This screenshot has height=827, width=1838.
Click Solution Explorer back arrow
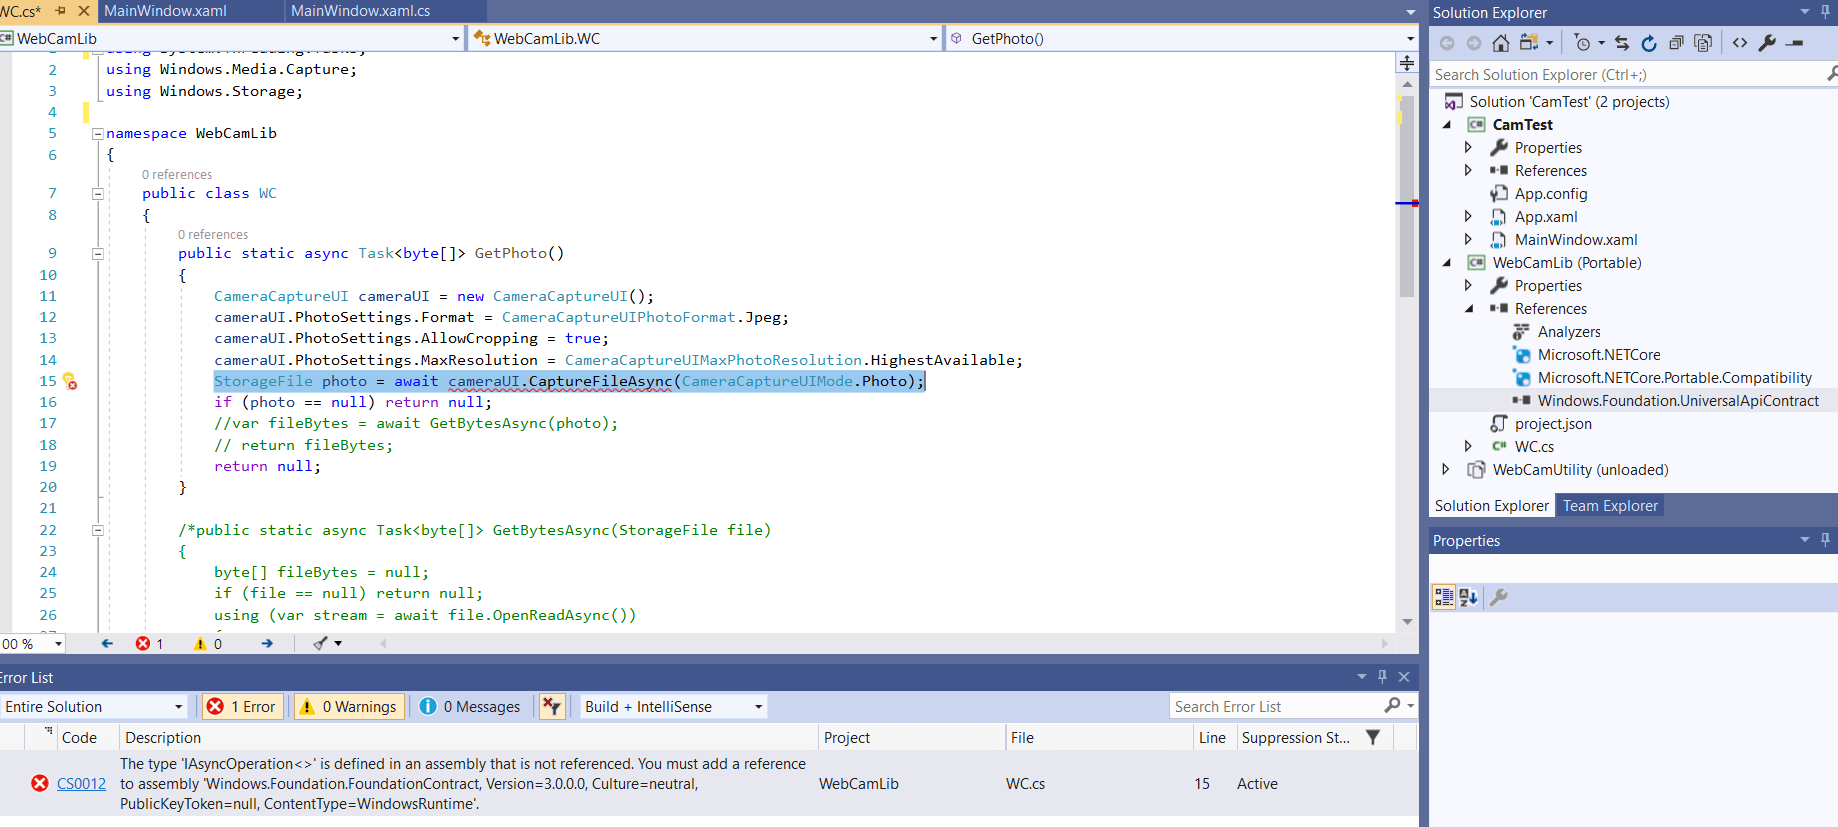click(x=1447, y=43)
